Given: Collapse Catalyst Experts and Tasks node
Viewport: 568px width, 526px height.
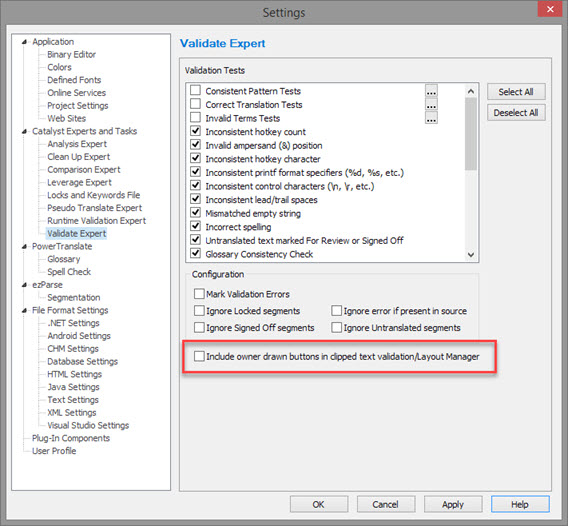Looking at the screenshot, I should coord(24,132).
